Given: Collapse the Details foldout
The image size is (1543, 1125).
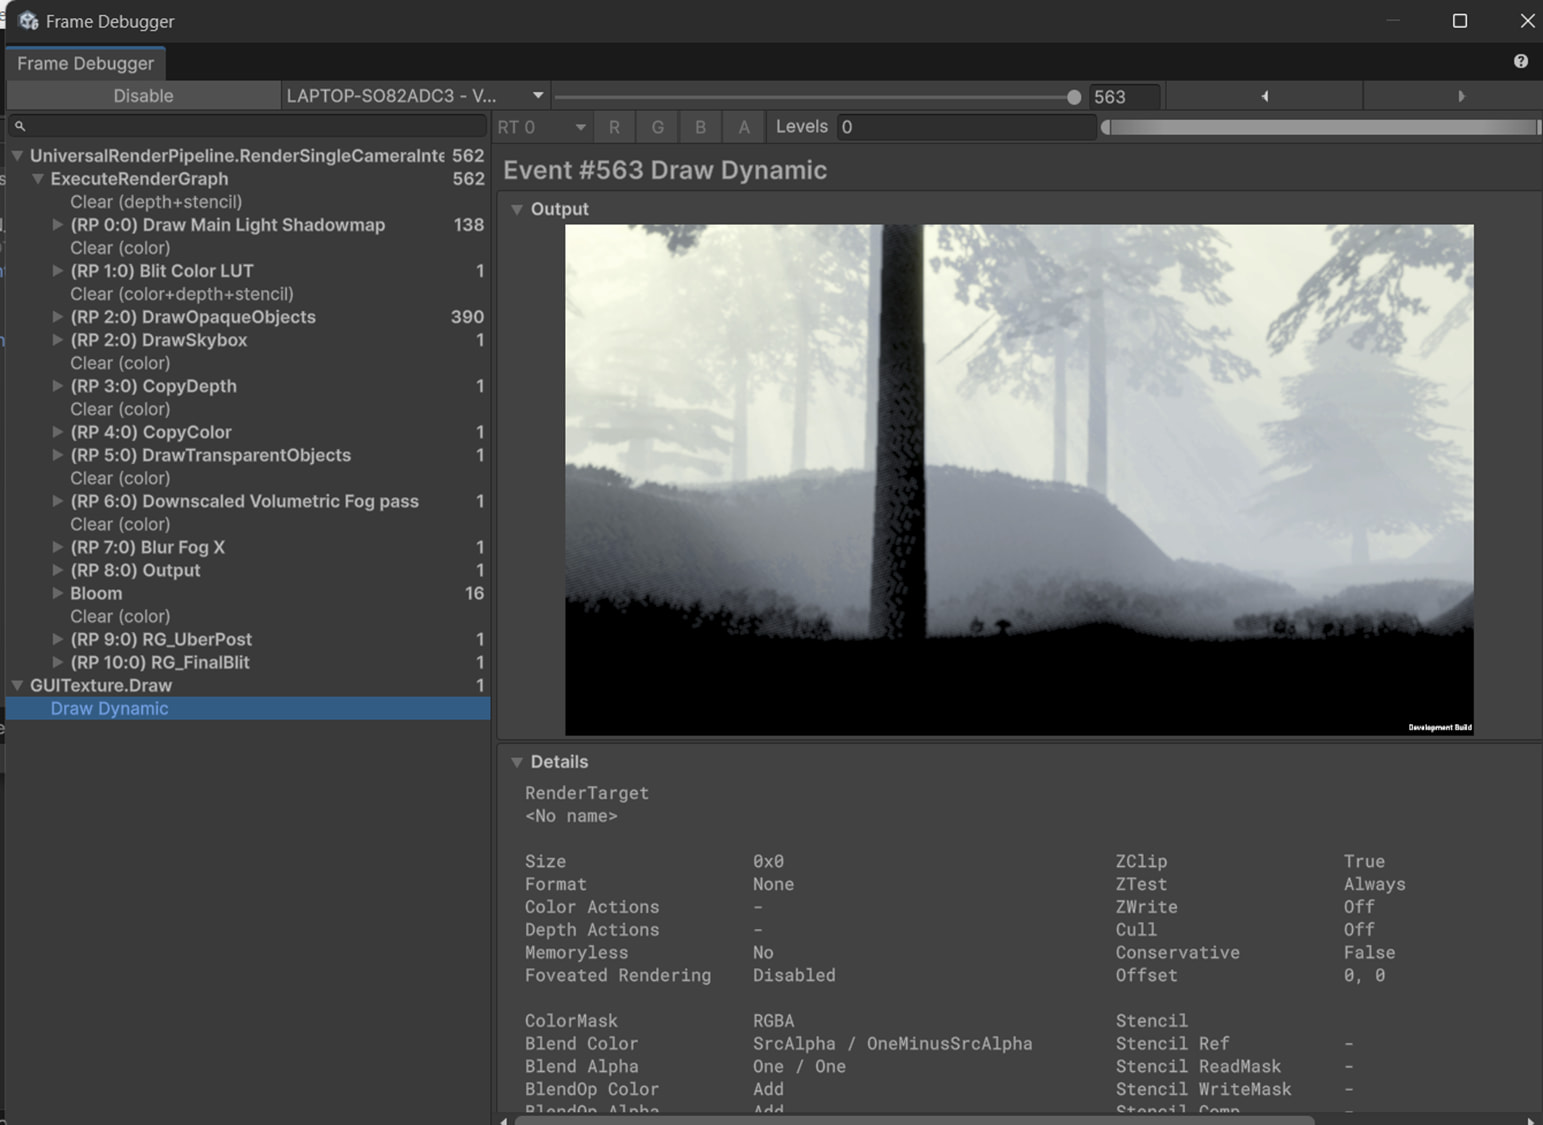Looking at the screenshot, I should 517,761.
